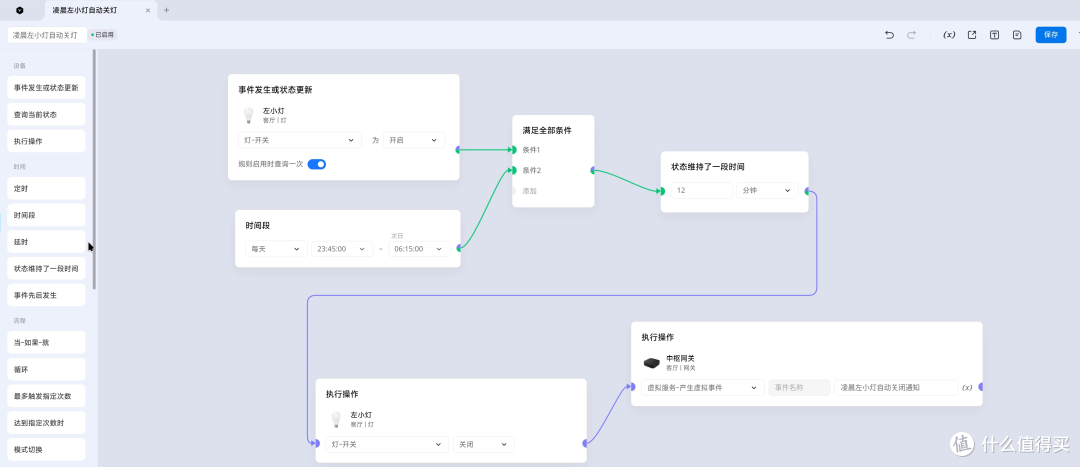Click input port of 中枢网关 执行操作 node

point(631,386)
